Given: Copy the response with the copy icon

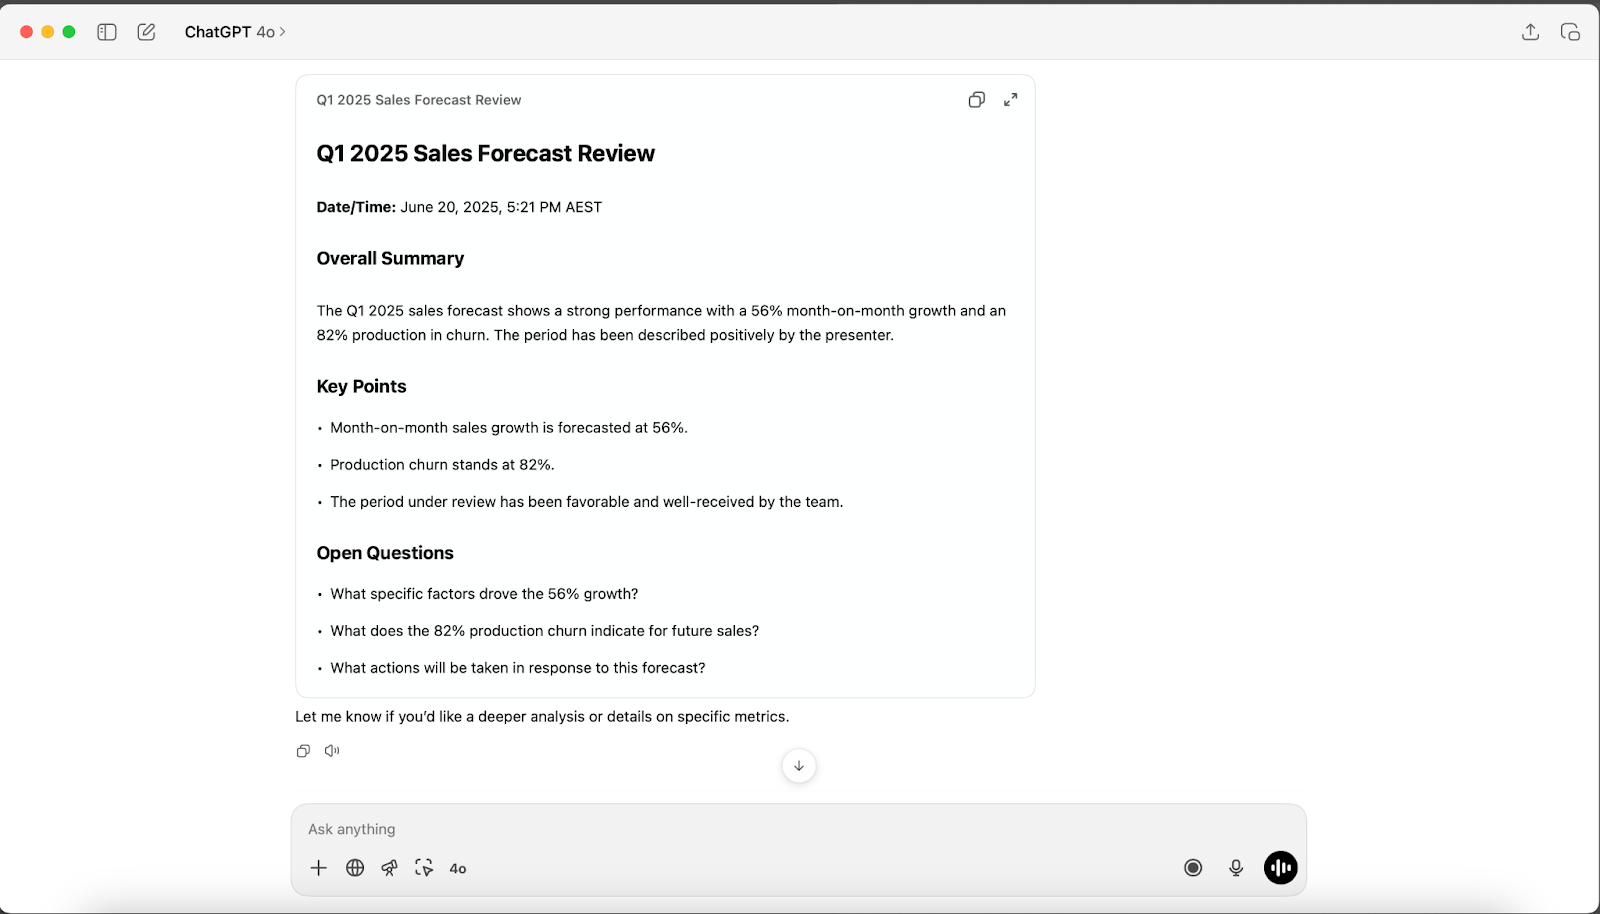Looking at the screenshot, I should click(302, 750).
